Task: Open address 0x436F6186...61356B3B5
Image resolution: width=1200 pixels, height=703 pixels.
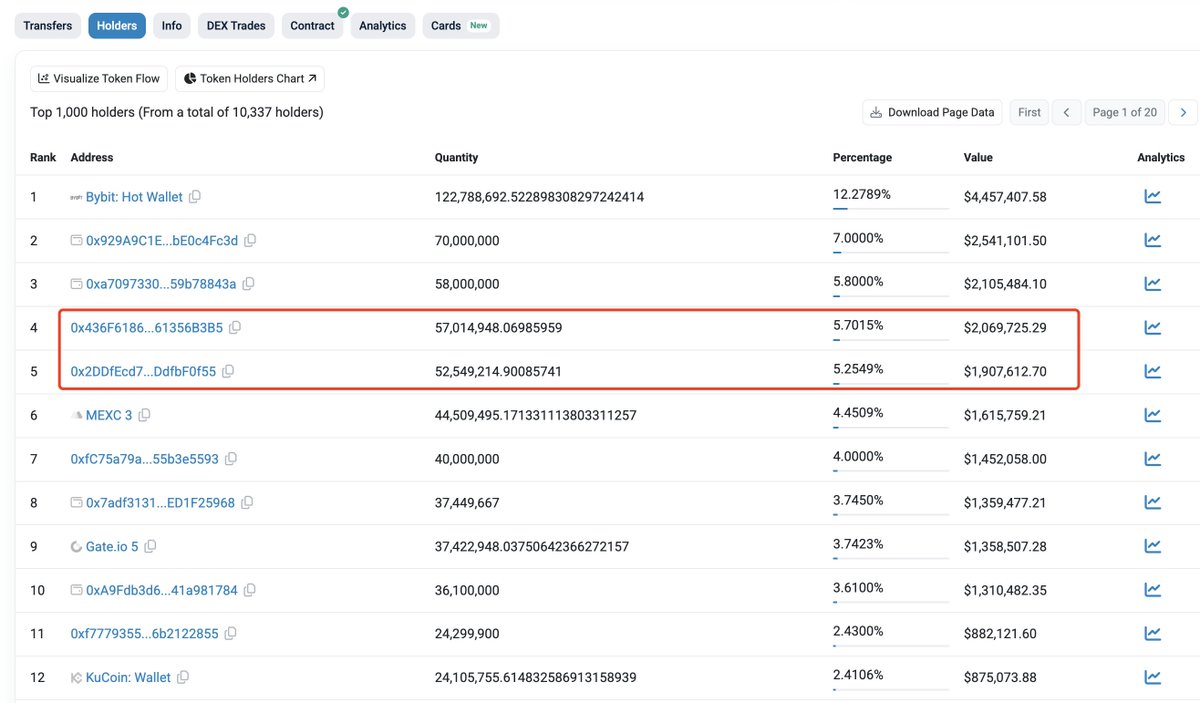Action: point(147,327)
